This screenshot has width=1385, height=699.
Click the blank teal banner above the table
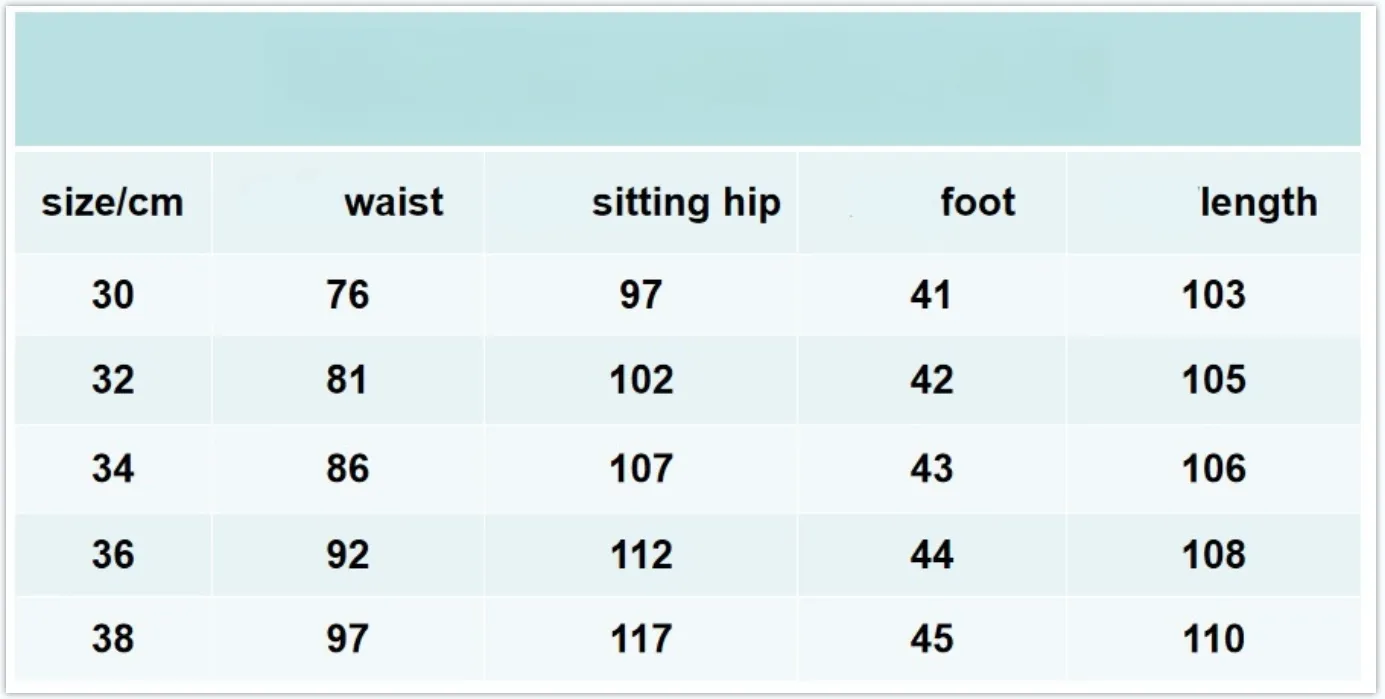pos(688,78)
